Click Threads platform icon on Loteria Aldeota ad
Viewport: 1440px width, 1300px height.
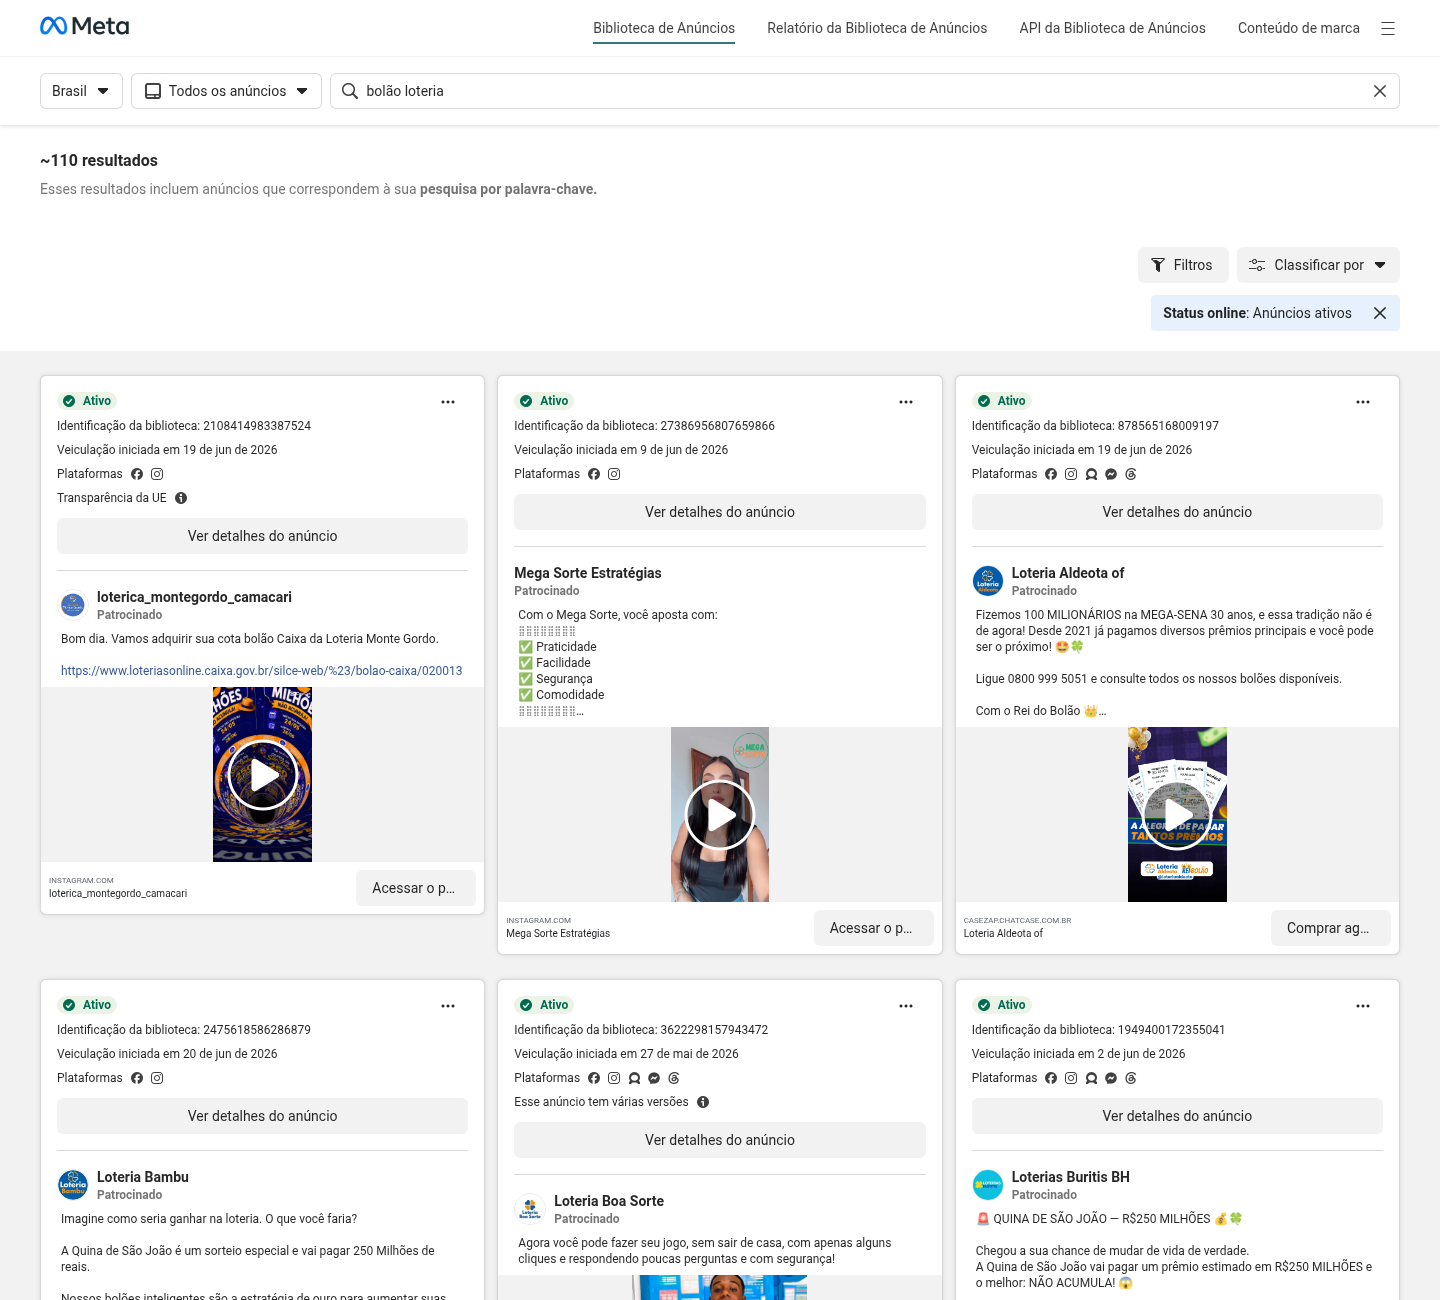1131,474
